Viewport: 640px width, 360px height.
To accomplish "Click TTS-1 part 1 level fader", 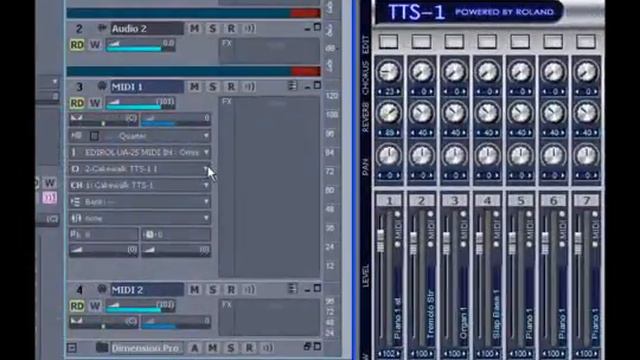I will (x=380, y=240).
